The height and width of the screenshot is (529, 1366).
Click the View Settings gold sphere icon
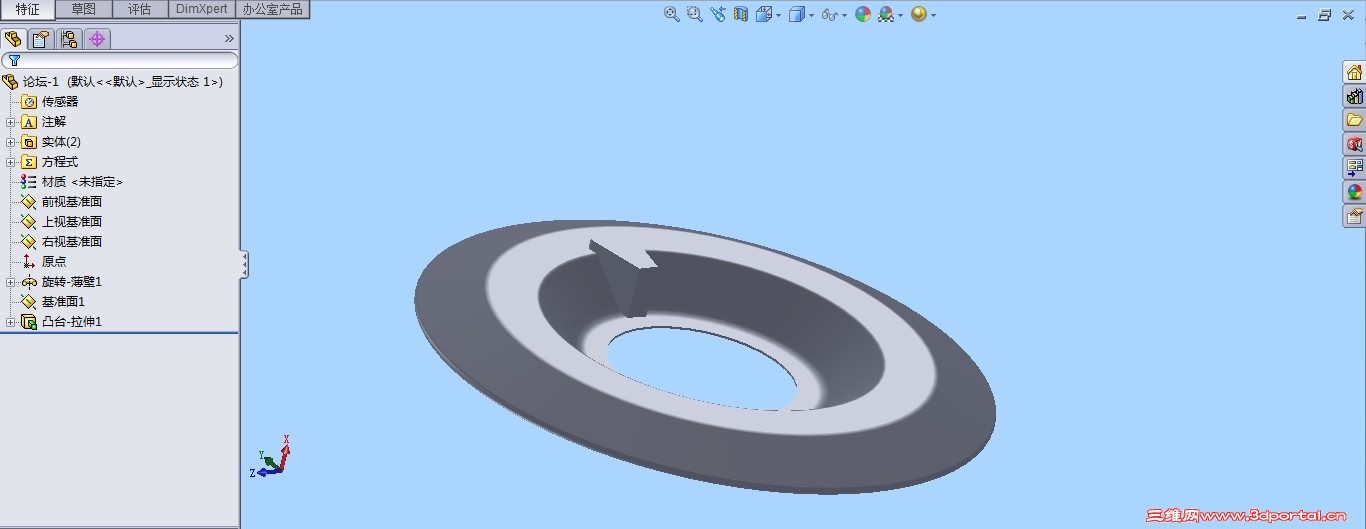coord(919,14)
